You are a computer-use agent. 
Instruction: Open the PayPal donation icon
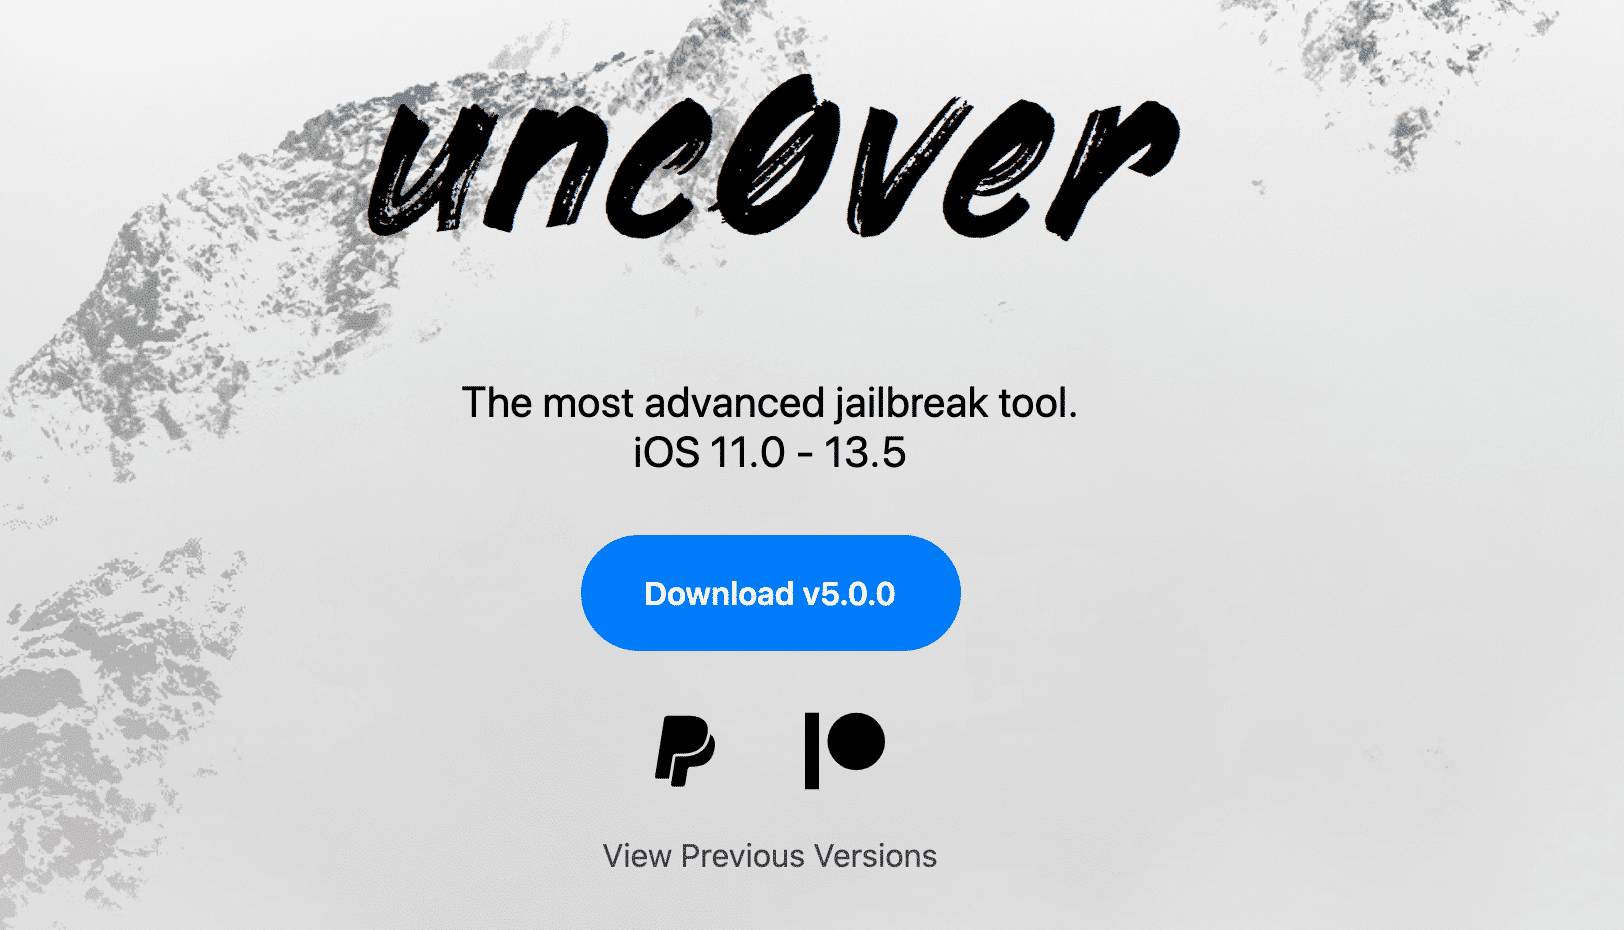tap(685, 751)
